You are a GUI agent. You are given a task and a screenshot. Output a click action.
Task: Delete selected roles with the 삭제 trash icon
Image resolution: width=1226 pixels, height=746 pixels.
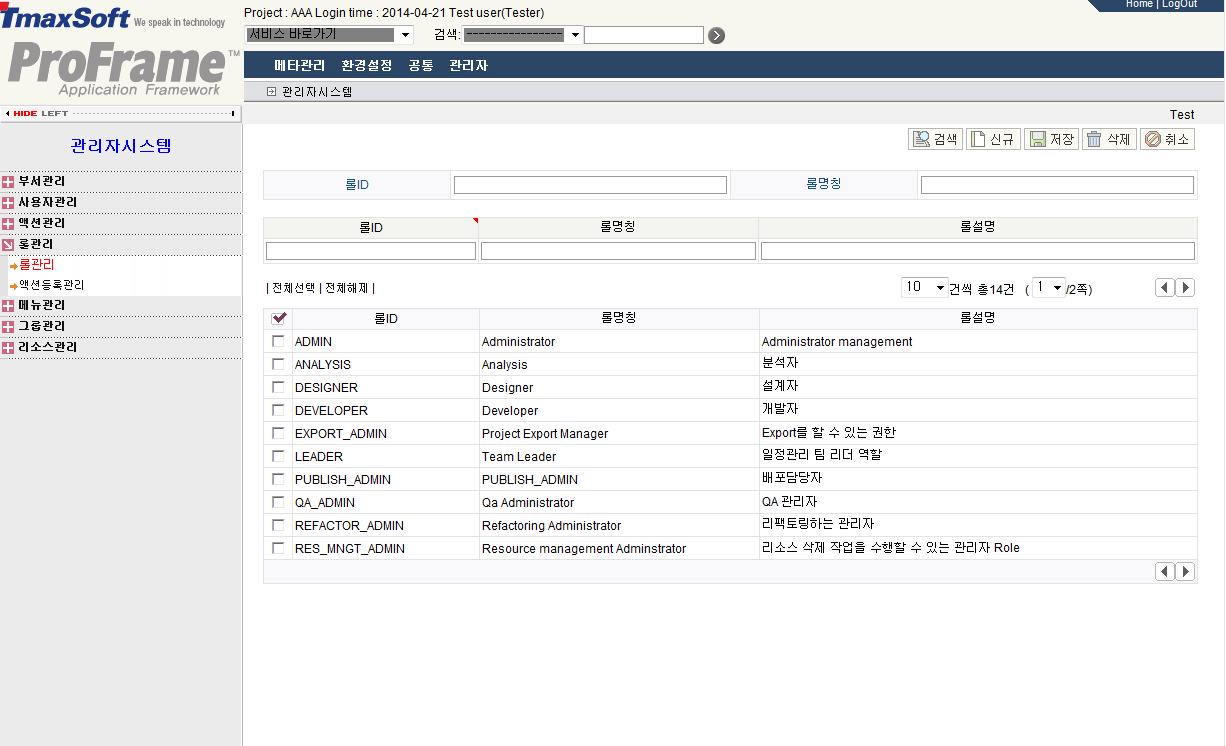pos(1109,139)
